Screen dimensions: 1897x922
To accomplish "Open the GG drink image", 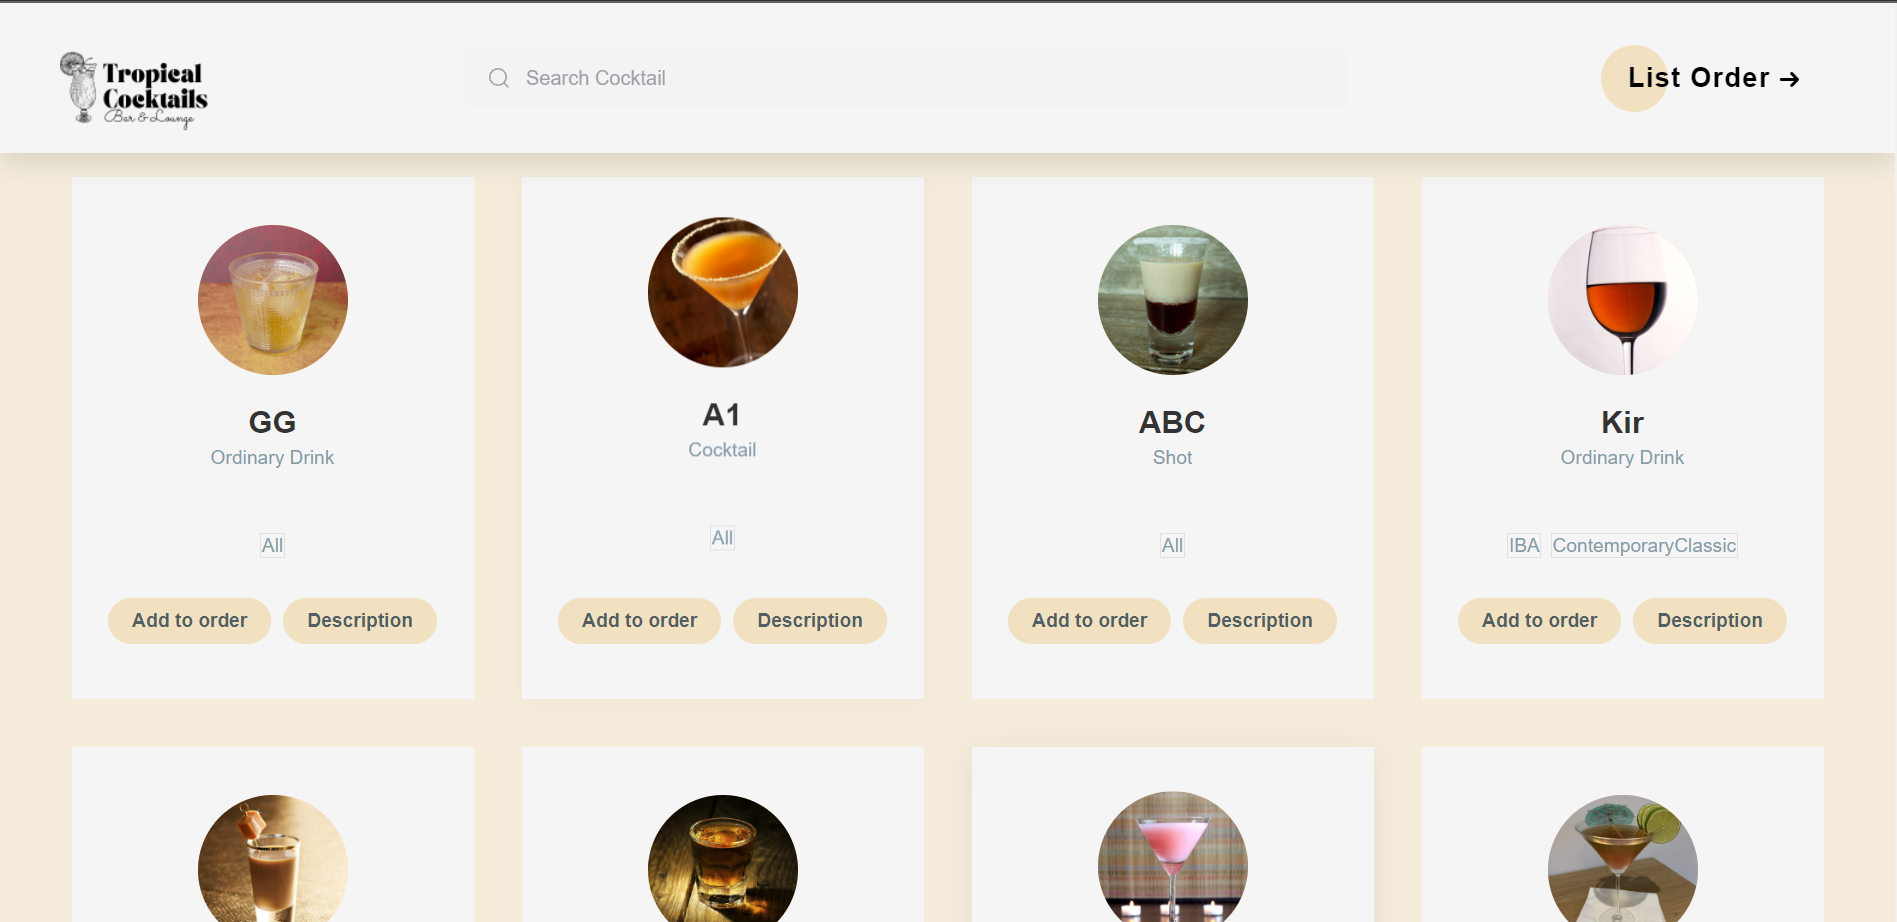I will click(x=273, y=300).
